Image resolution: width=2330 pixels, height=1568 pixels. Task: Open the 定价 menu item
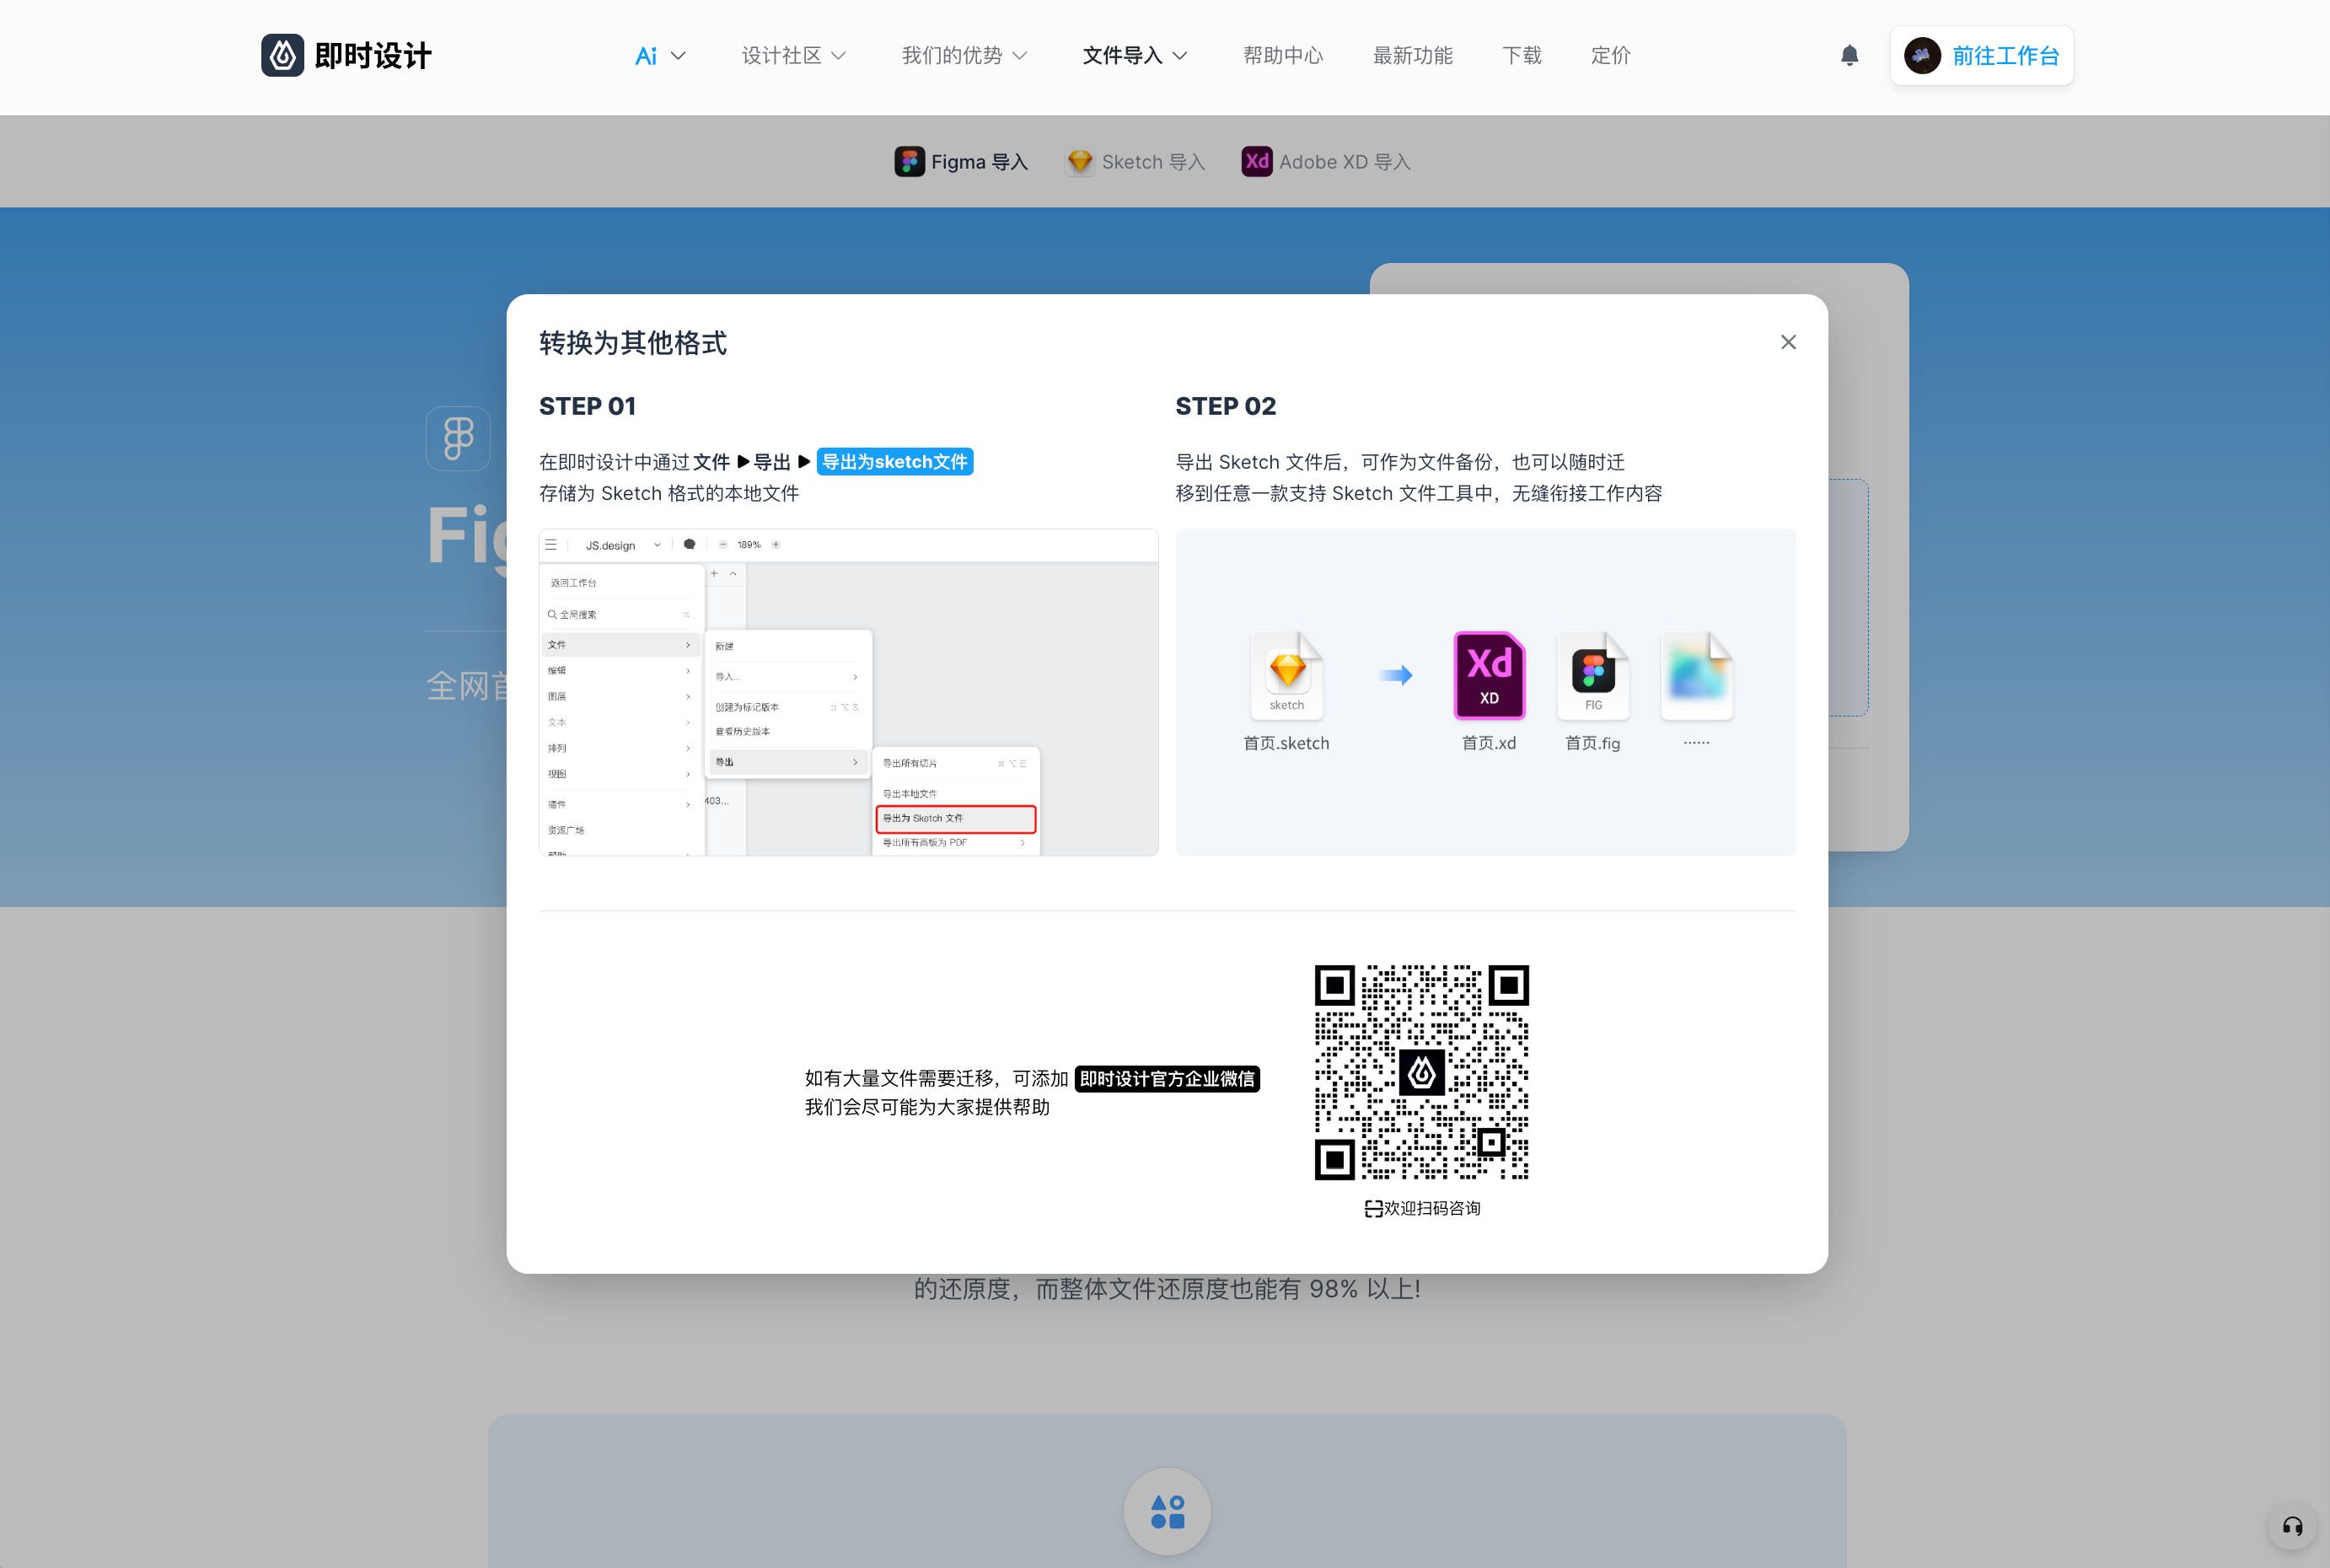[1610, 56]
